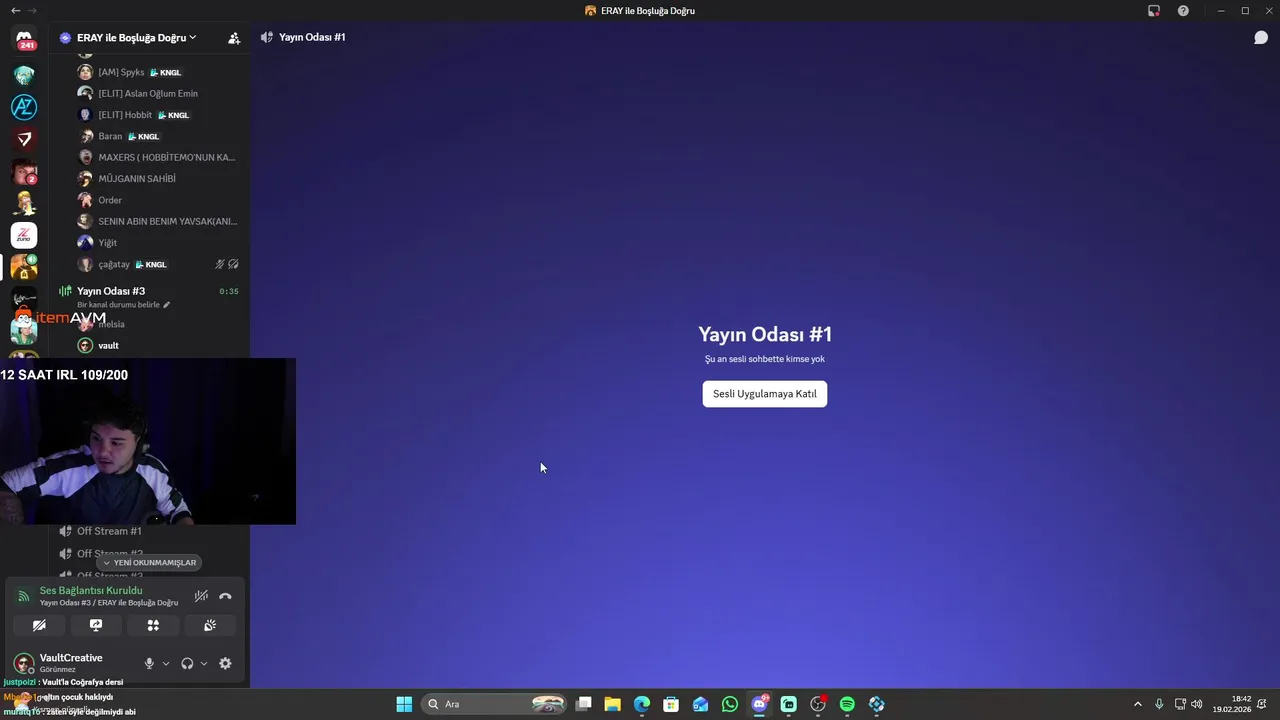The width and height of the screenshot is (1280, 720).
Task: Show hidden icons in system tray
Action: pyautogui.click(x=1137, y=704)
